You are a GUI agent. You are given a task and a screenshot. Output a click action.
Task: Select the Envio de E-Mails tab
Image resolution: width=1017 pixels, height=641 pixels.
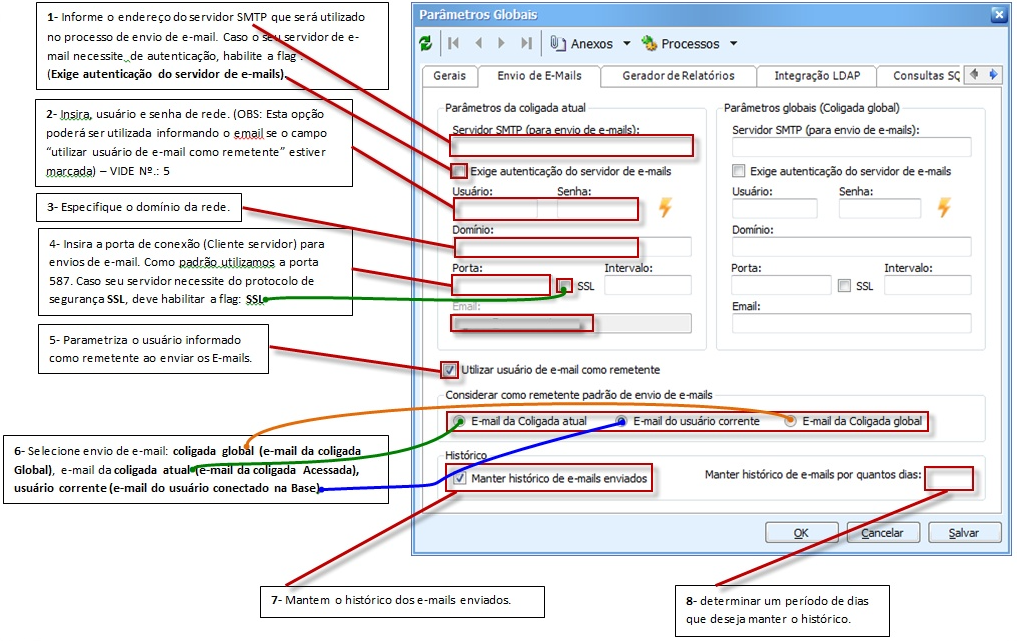pos(540,75)
